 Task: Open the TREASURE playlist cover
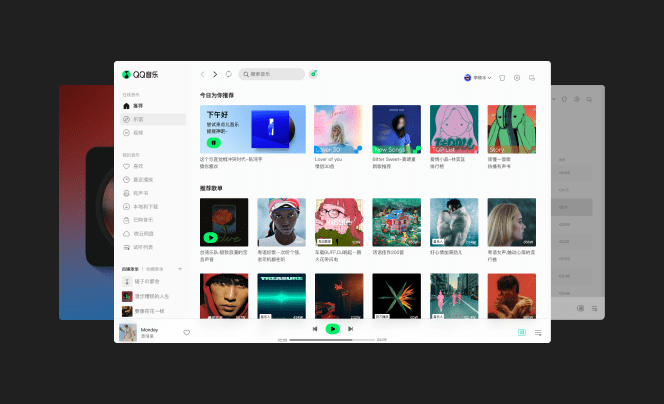tap(282, 296)
